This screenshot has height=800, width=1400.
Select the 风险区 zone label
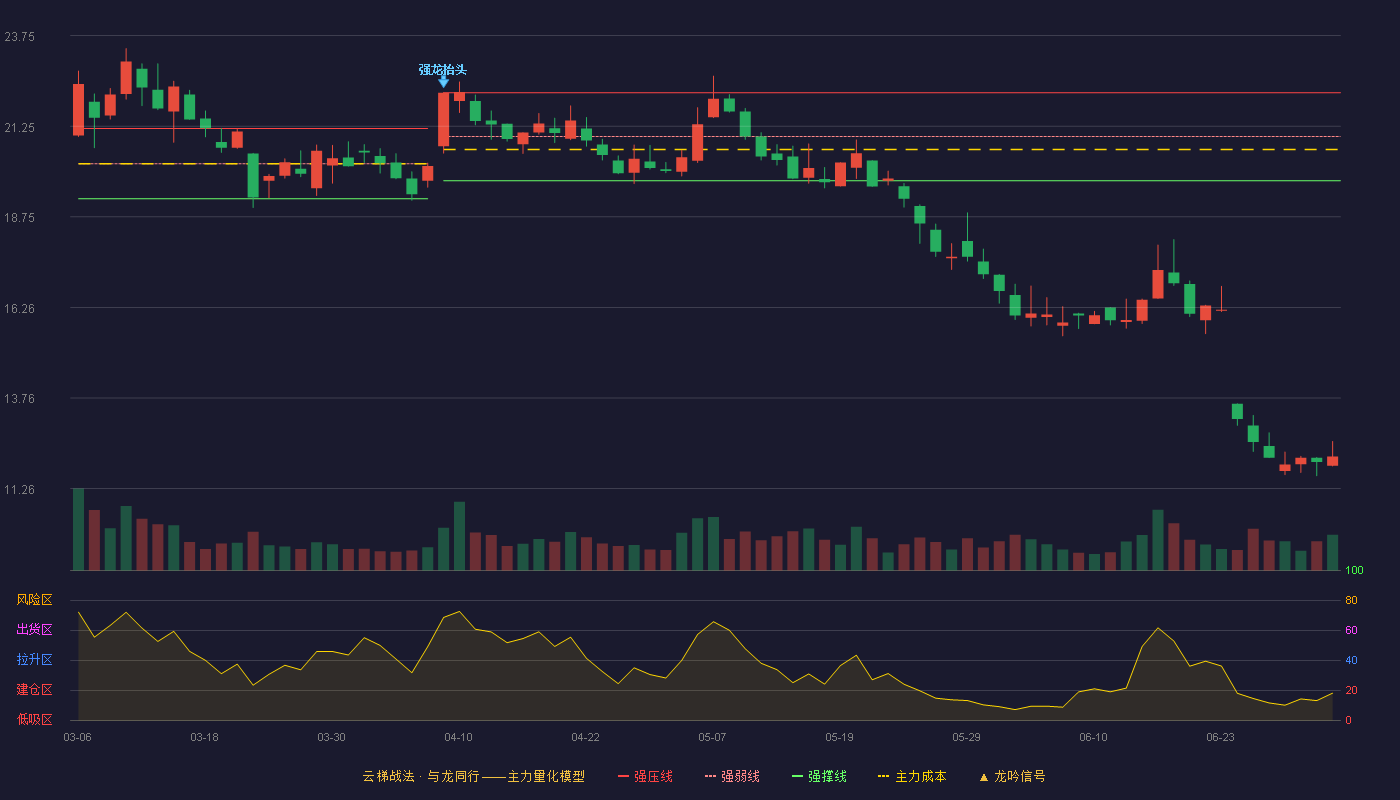coord(34,600)
